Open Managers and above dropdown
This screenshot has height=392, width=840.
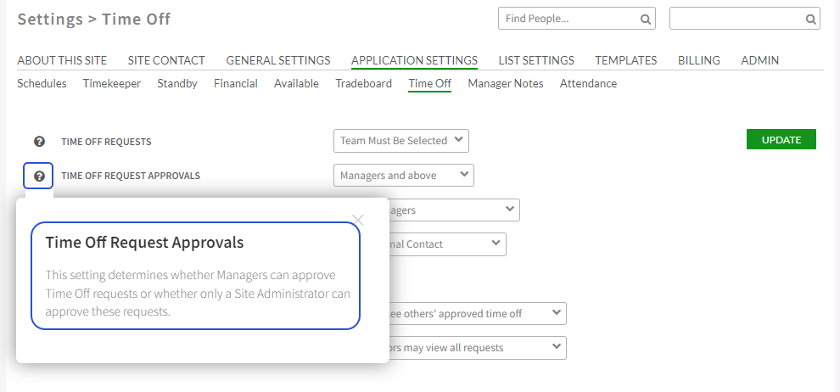click(403, 175)
